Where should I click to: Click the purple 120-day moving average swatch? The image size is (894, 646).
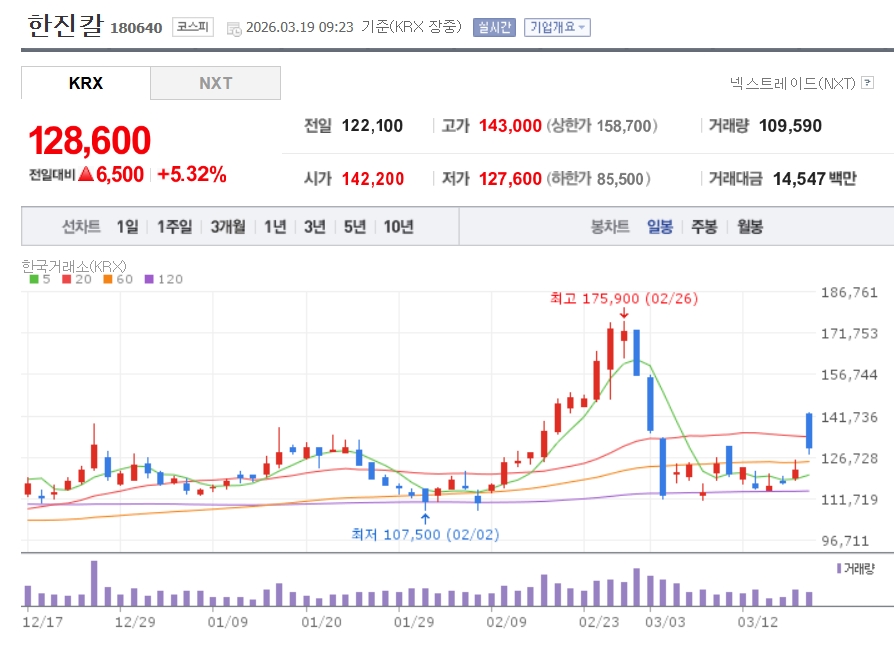click(149, 280)
